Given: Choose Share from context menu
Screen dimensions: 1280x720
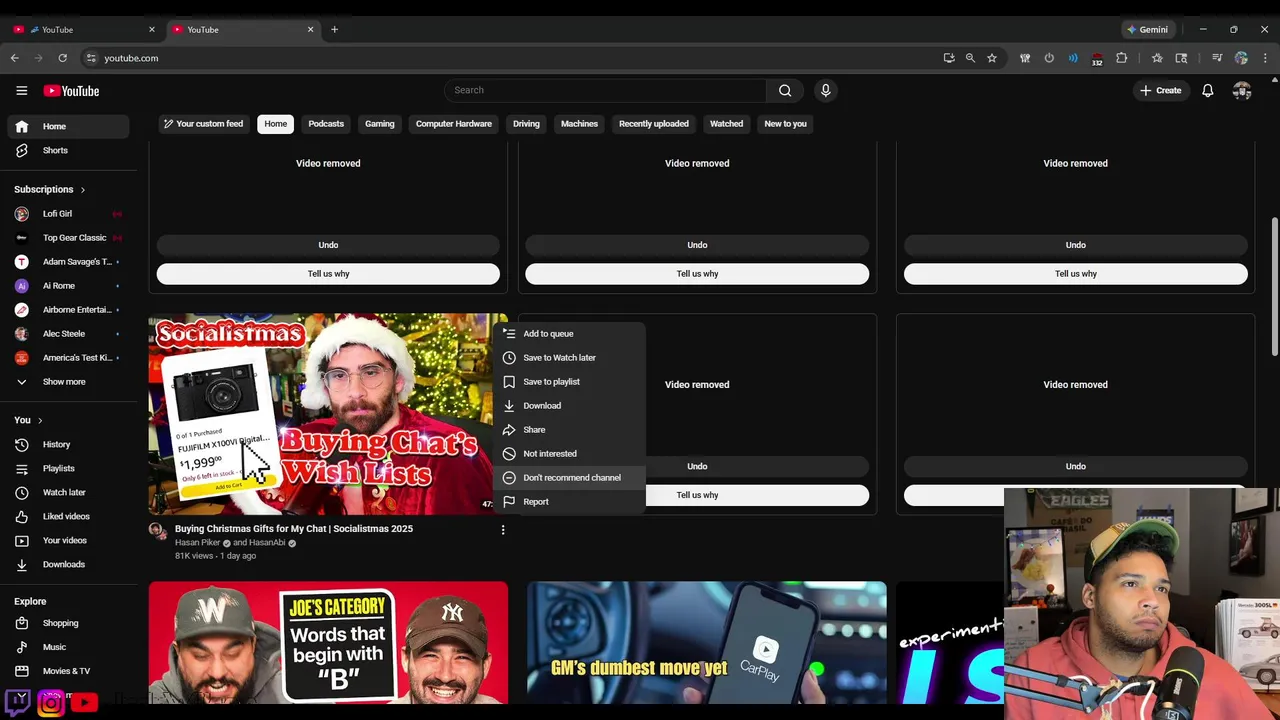Looking at the screenshot, I should [569, 430].
